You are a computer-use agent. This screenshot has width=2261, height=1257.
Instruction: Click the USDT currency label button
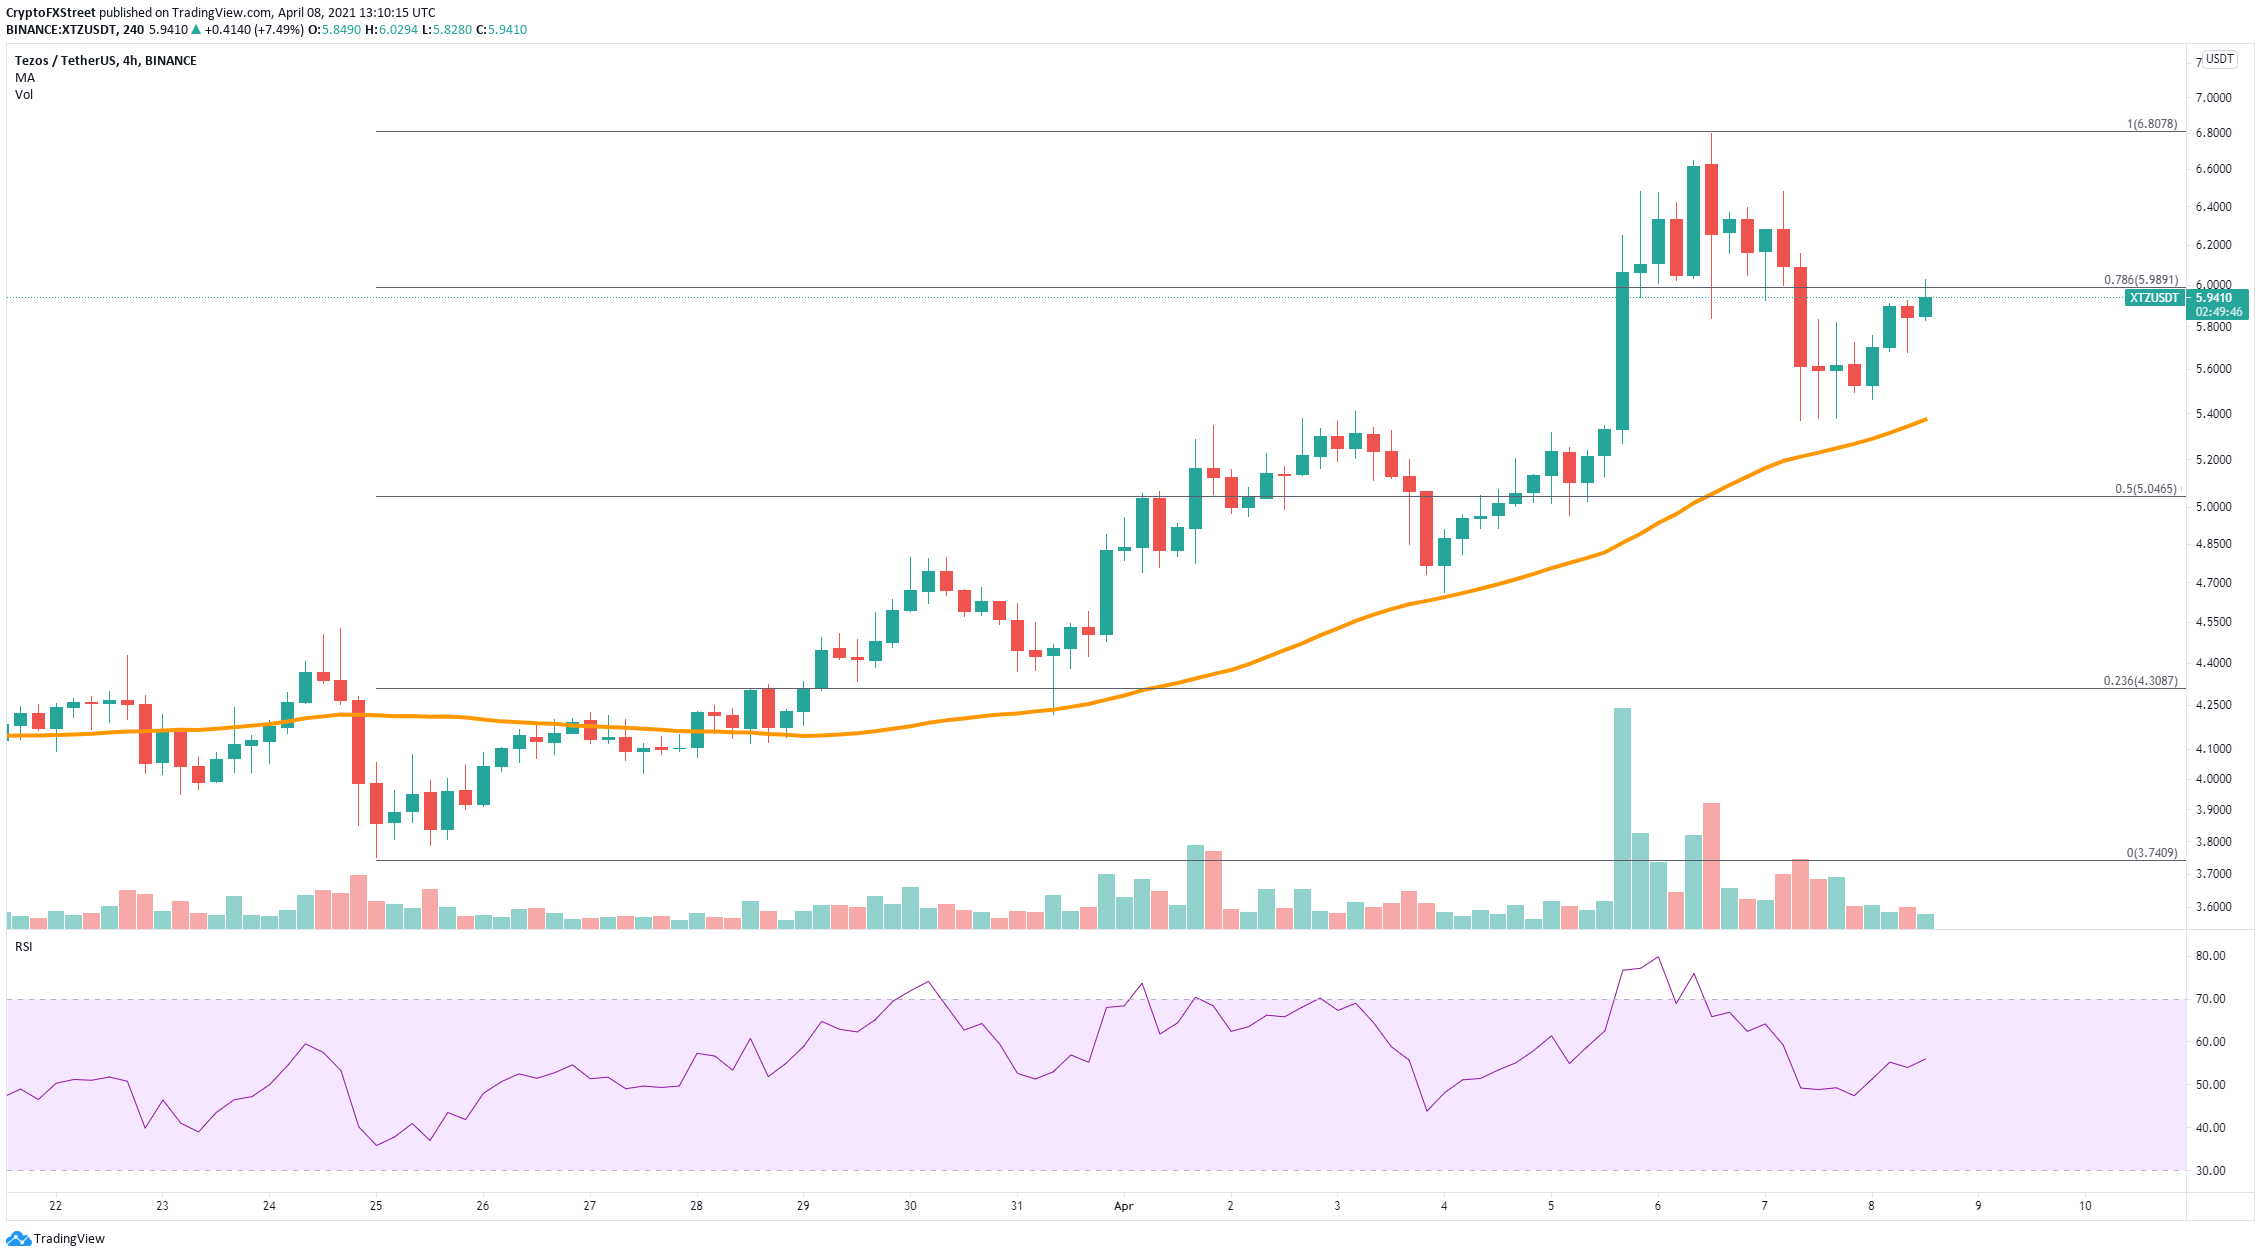coord(2220,59)
